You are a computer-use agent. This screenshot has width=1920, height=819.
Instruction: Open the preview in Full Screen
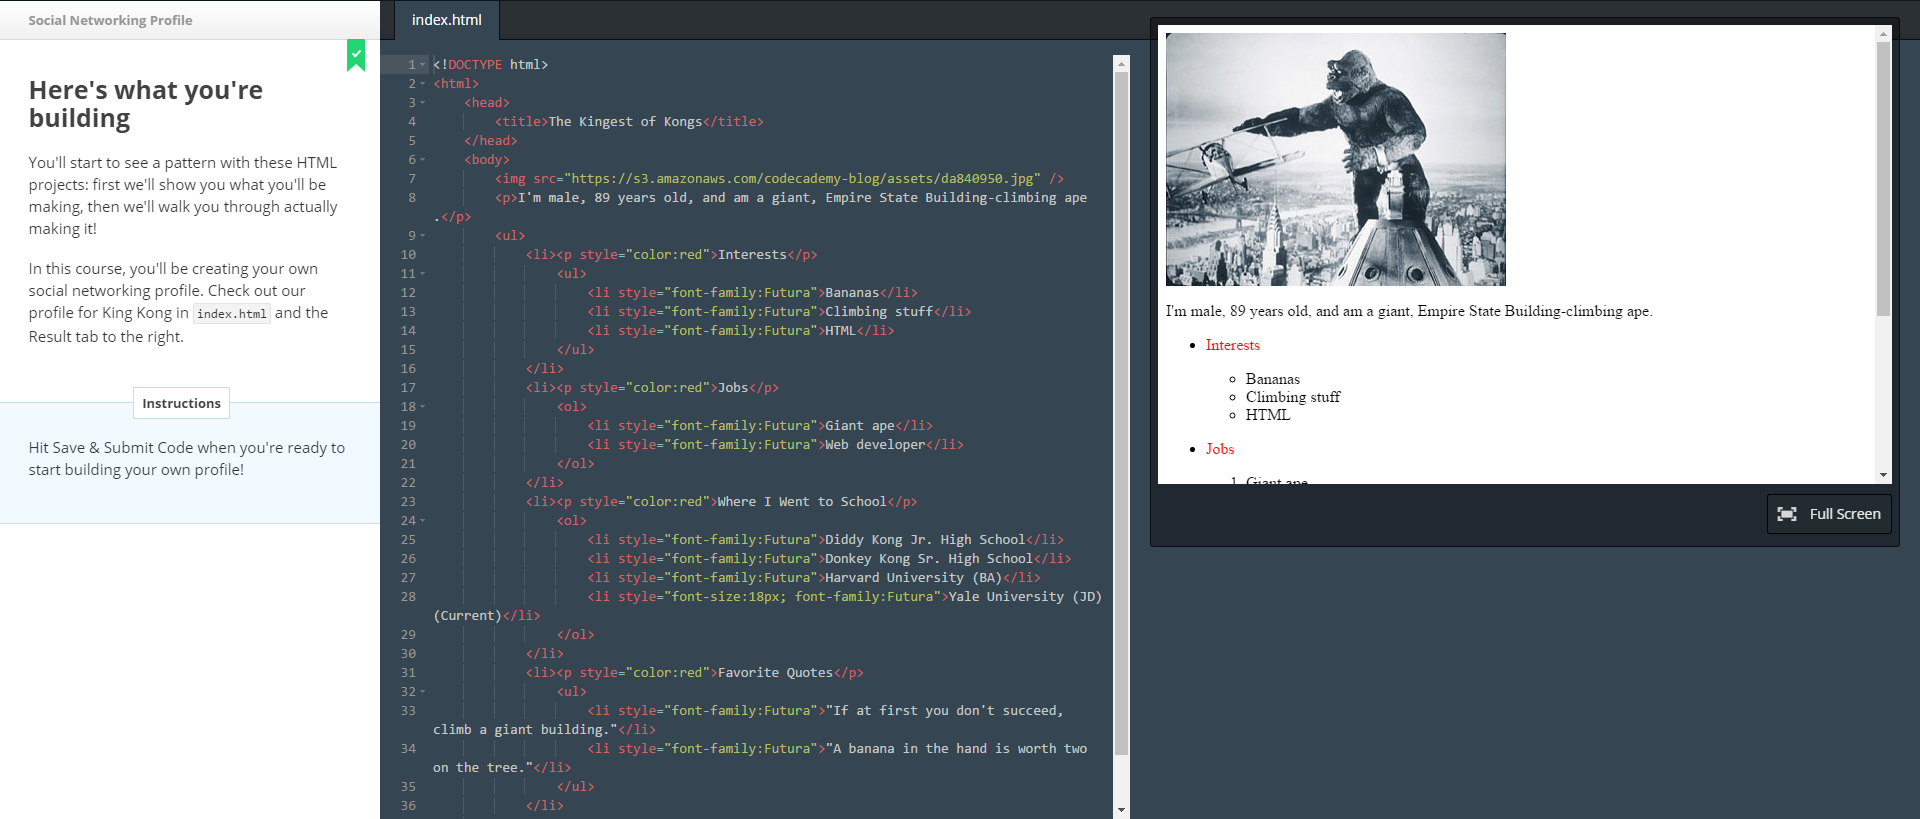tap(1828, 514)
